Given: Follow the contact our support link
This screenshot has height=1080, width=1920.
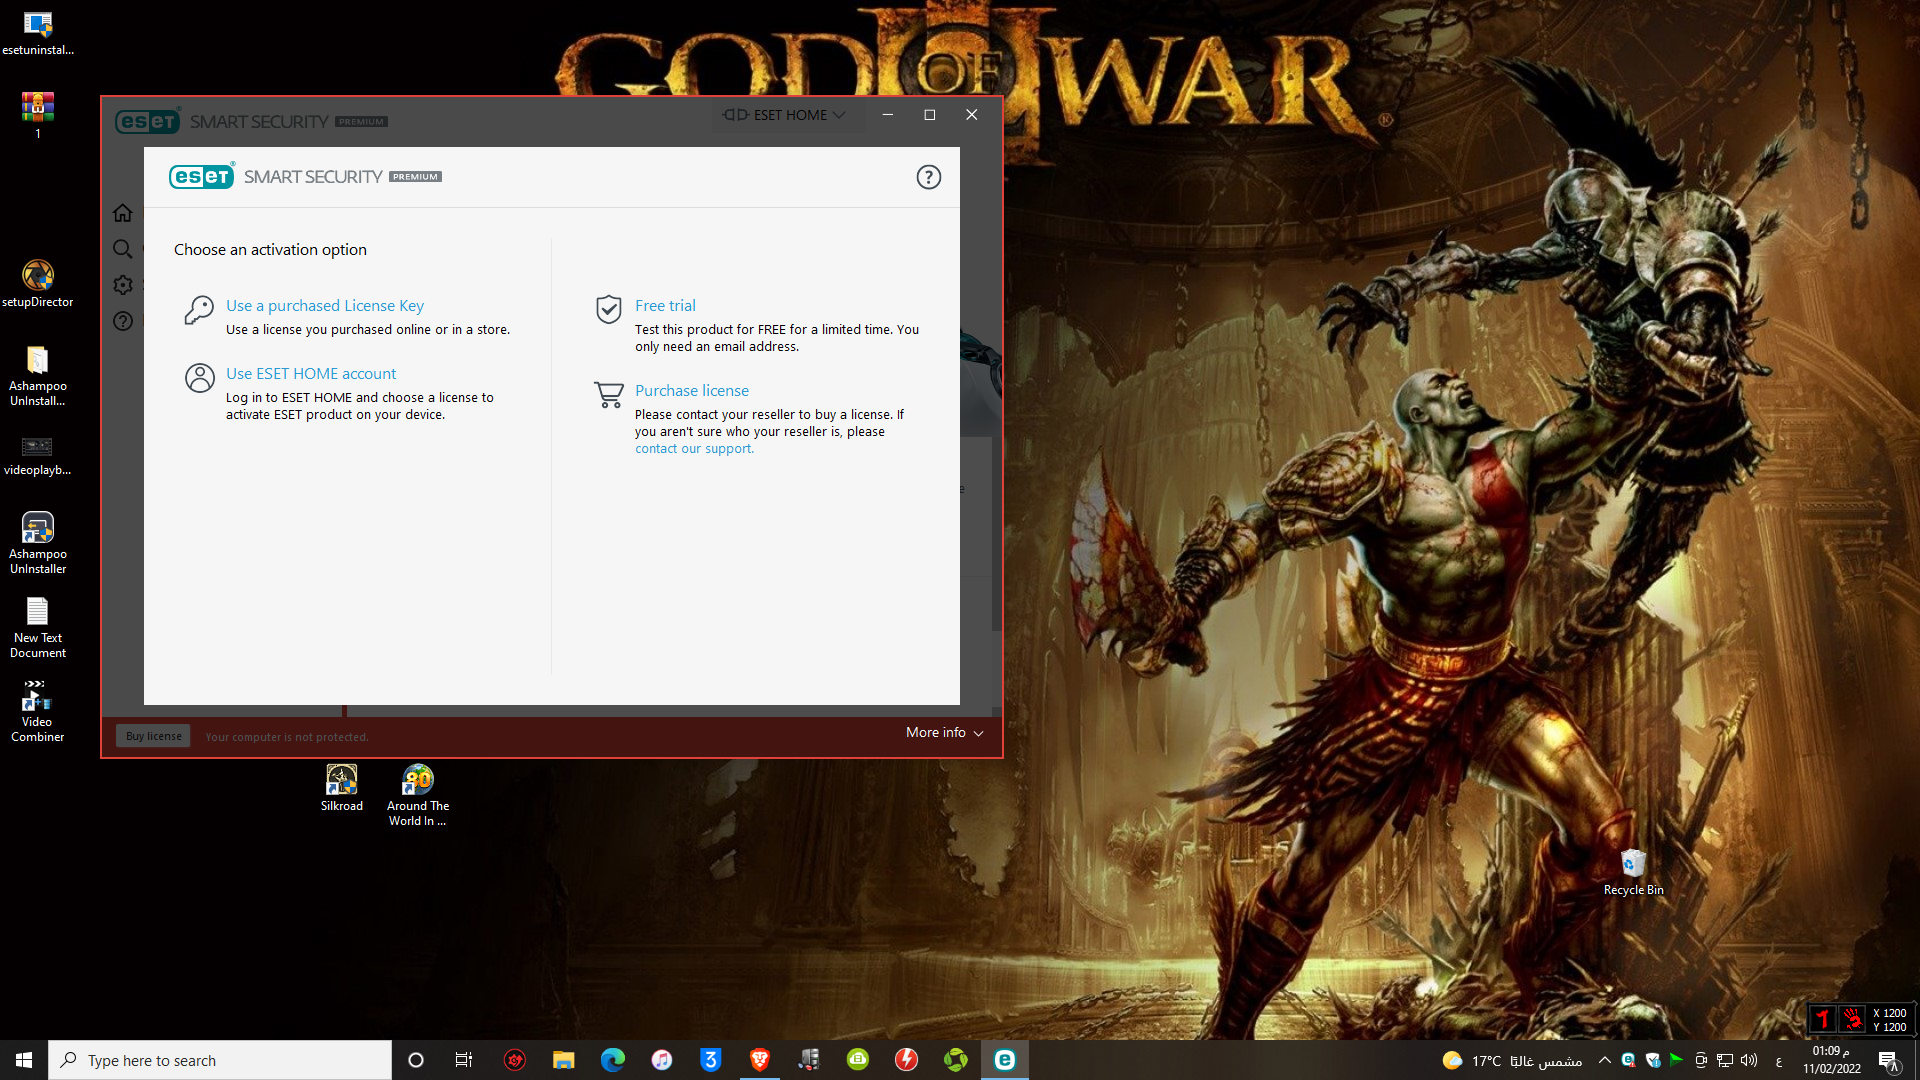Looking at the screenshot, I should (694, 449).
